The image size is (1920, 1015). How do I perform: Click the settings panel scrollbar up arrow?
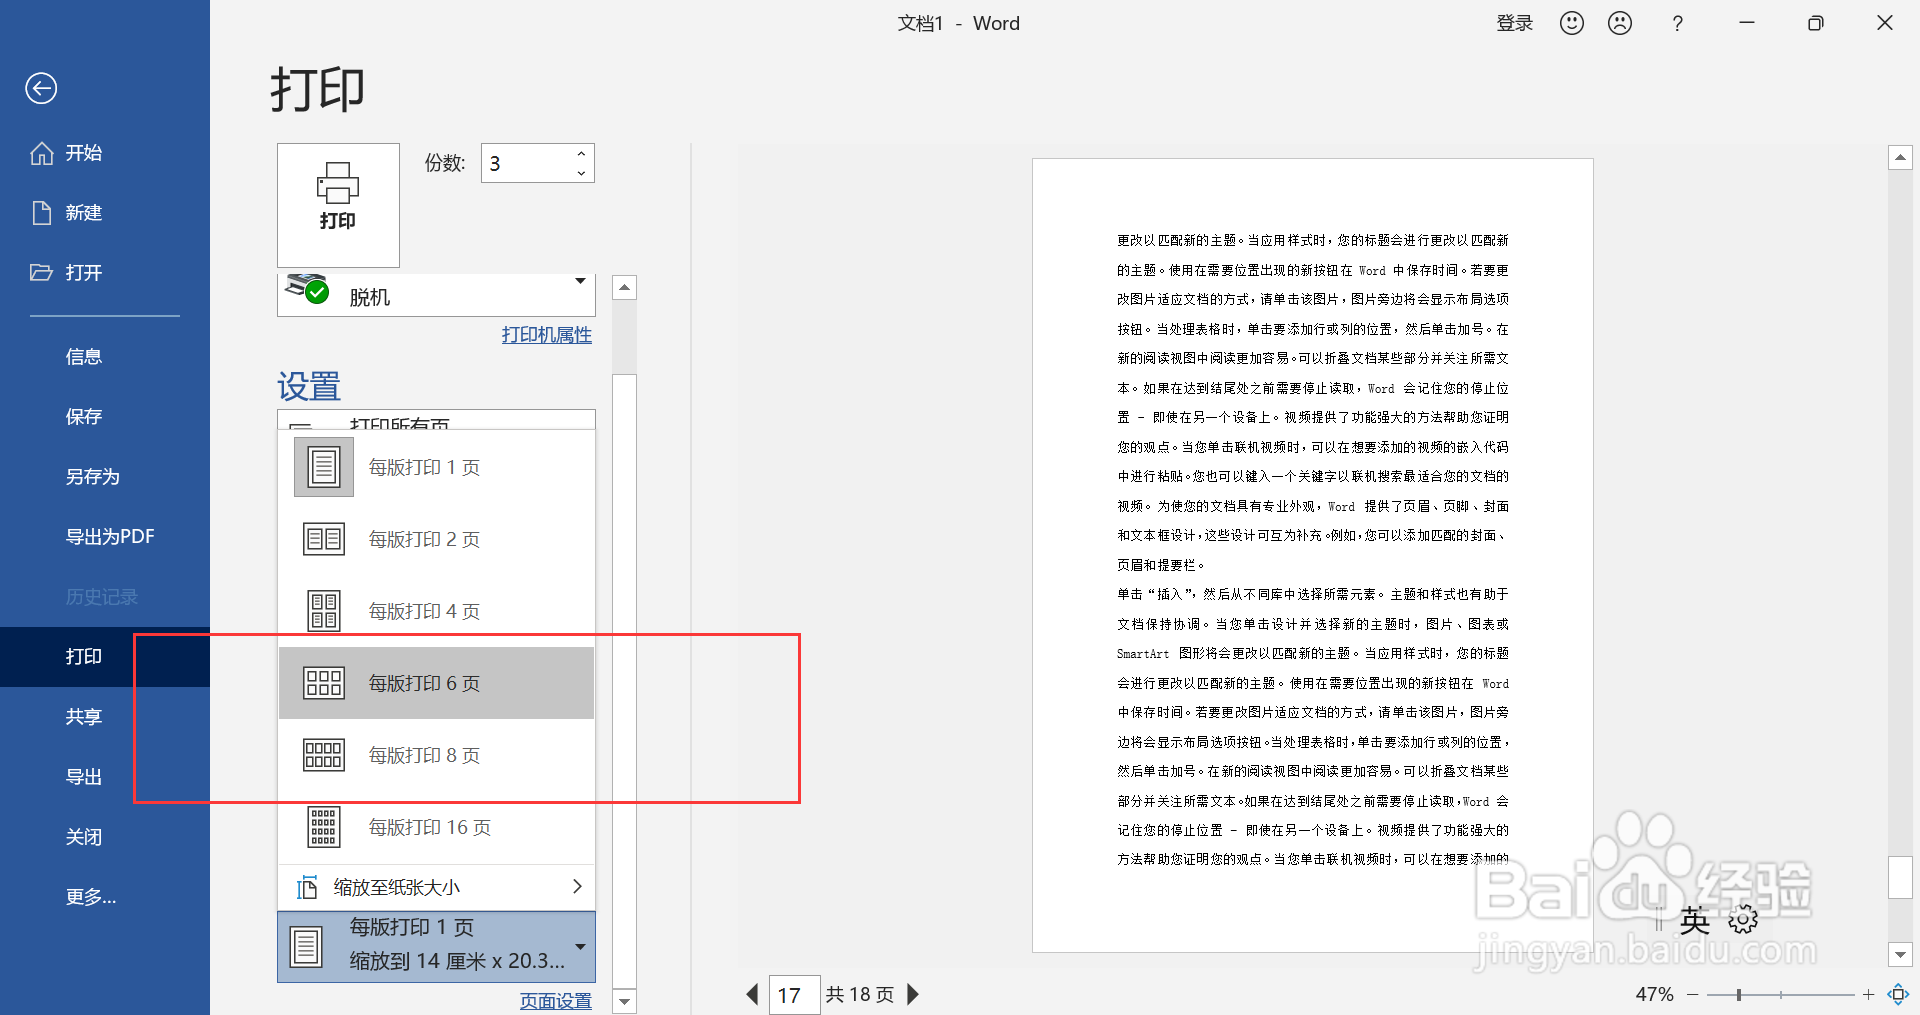click(624, 288)
